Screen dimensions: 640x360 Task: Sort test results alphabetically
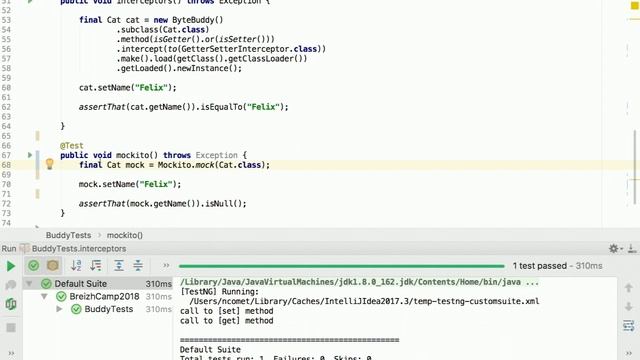point(76,266)
